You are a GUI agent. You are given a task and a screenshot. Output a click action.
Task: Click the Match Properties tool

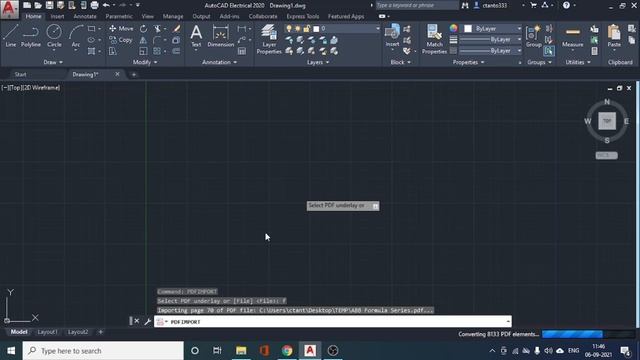click(434, 39)
